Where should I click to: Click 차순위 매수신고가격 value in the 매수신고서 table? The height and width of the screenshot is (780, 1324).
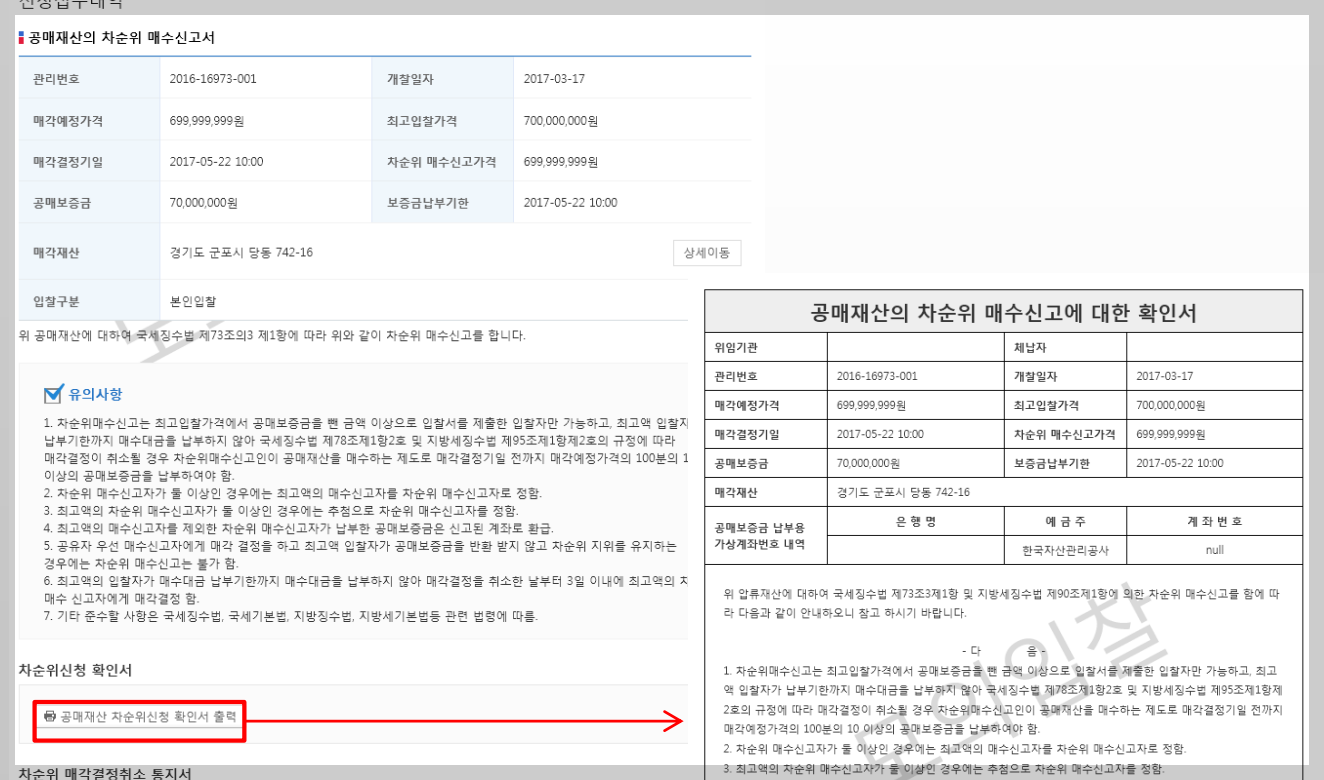pyautogui.click(x=561, y=161)
